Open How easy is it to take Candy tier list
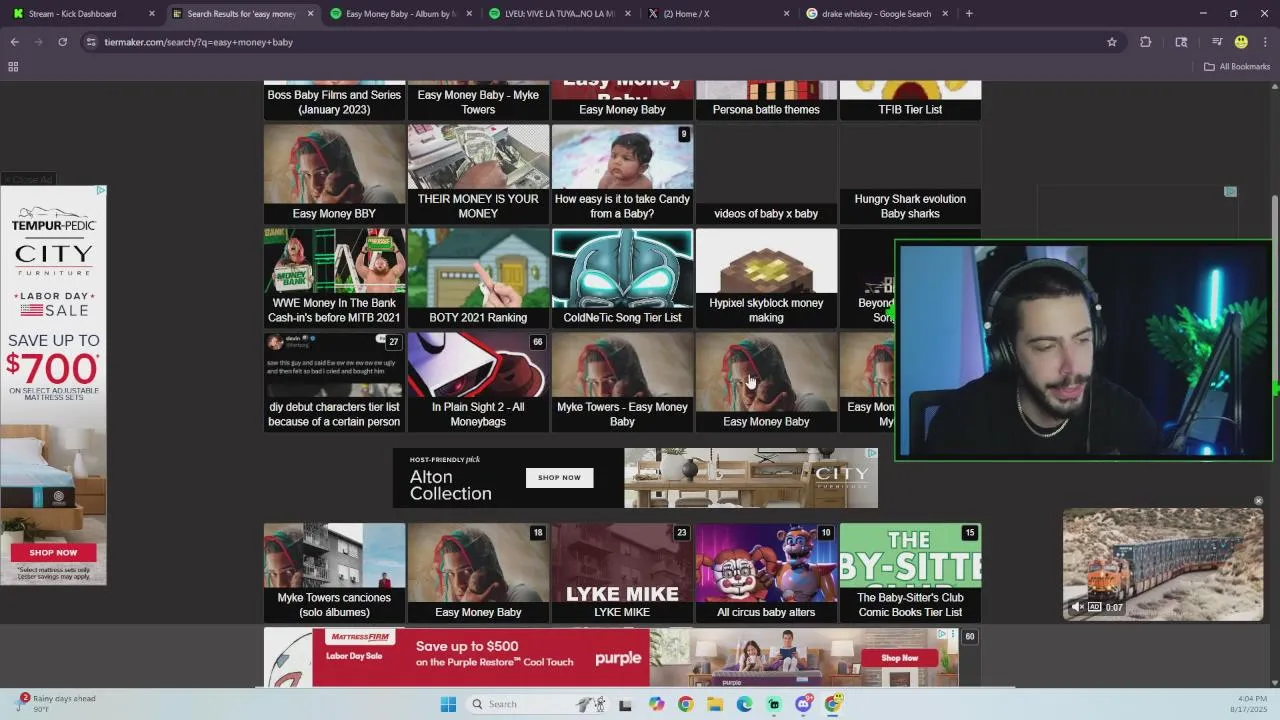The width and height of the screenshot is (1280, 720). 622,174
